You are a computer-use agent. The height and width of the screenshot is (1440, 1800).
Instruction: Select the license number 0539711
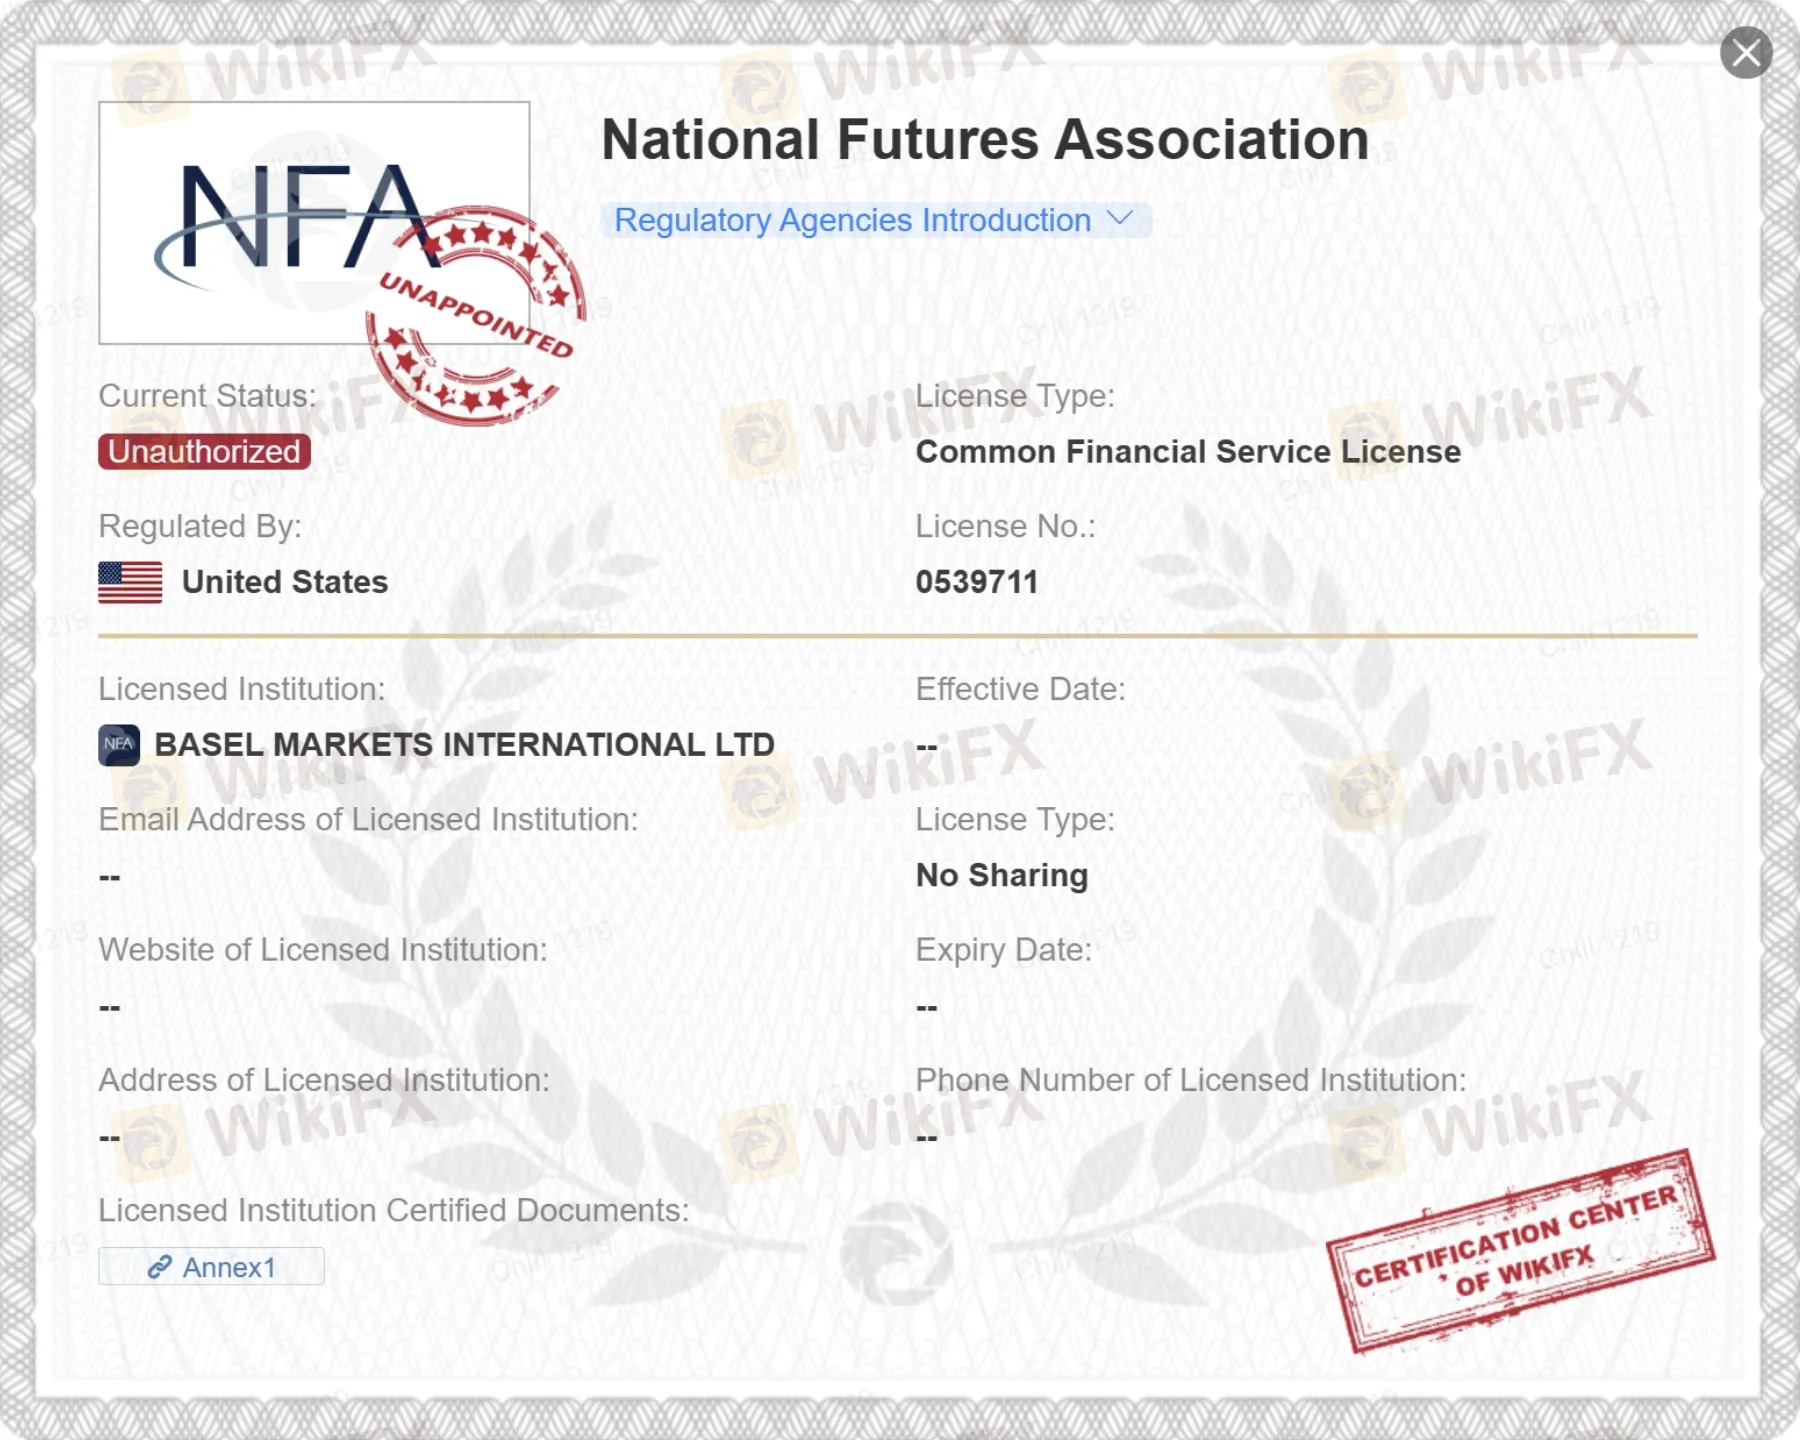point(977,582)
